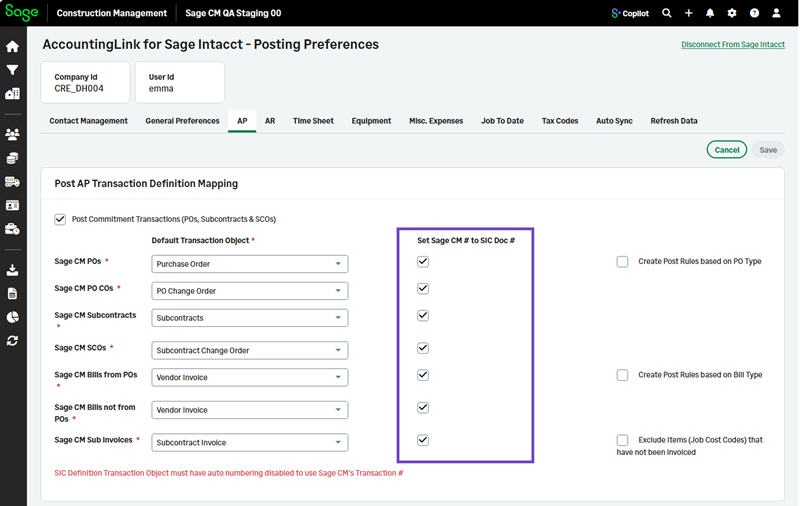The height and width of the screenshot is (506, 800).
Task: Switch to Job To Date tab
Action: point(502,121)
